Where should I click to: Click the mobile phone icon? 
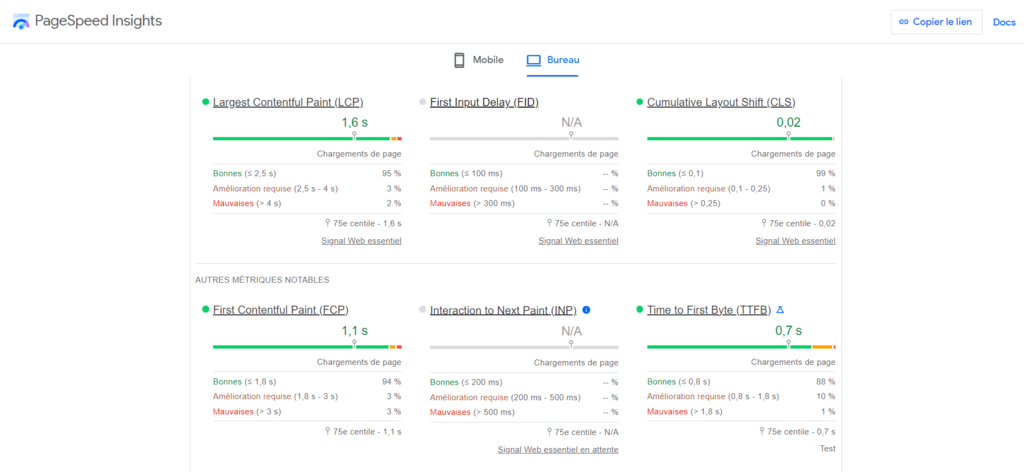pyautogui.click(x=460, y=60)
